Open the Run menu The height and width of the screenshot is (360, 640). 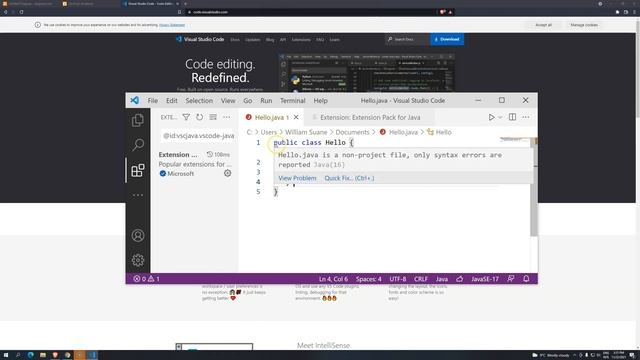click(266, 100)
